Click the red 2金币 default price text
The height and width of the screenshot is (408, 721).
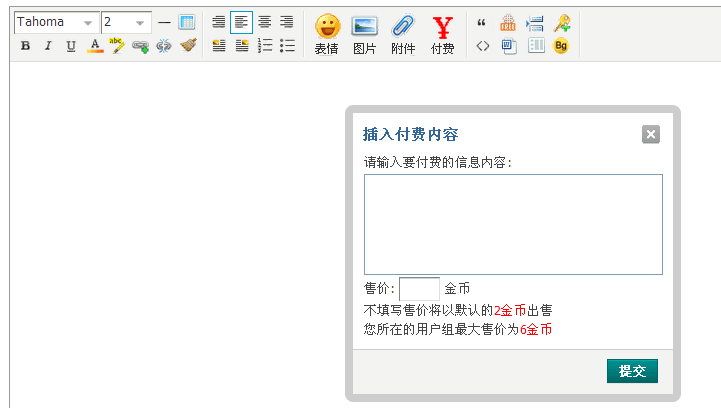(509, 310)
